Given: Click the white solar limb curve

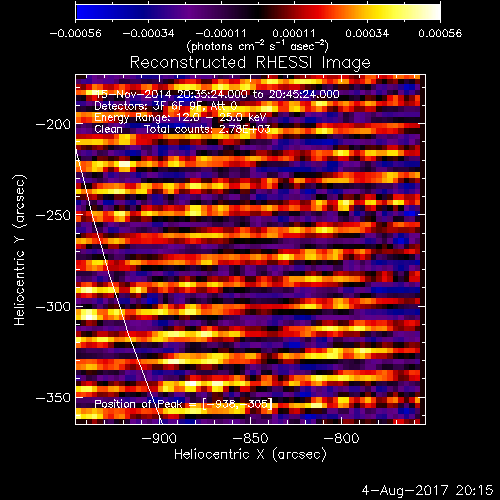Looking at the screenshot, I should coord(115,287).
